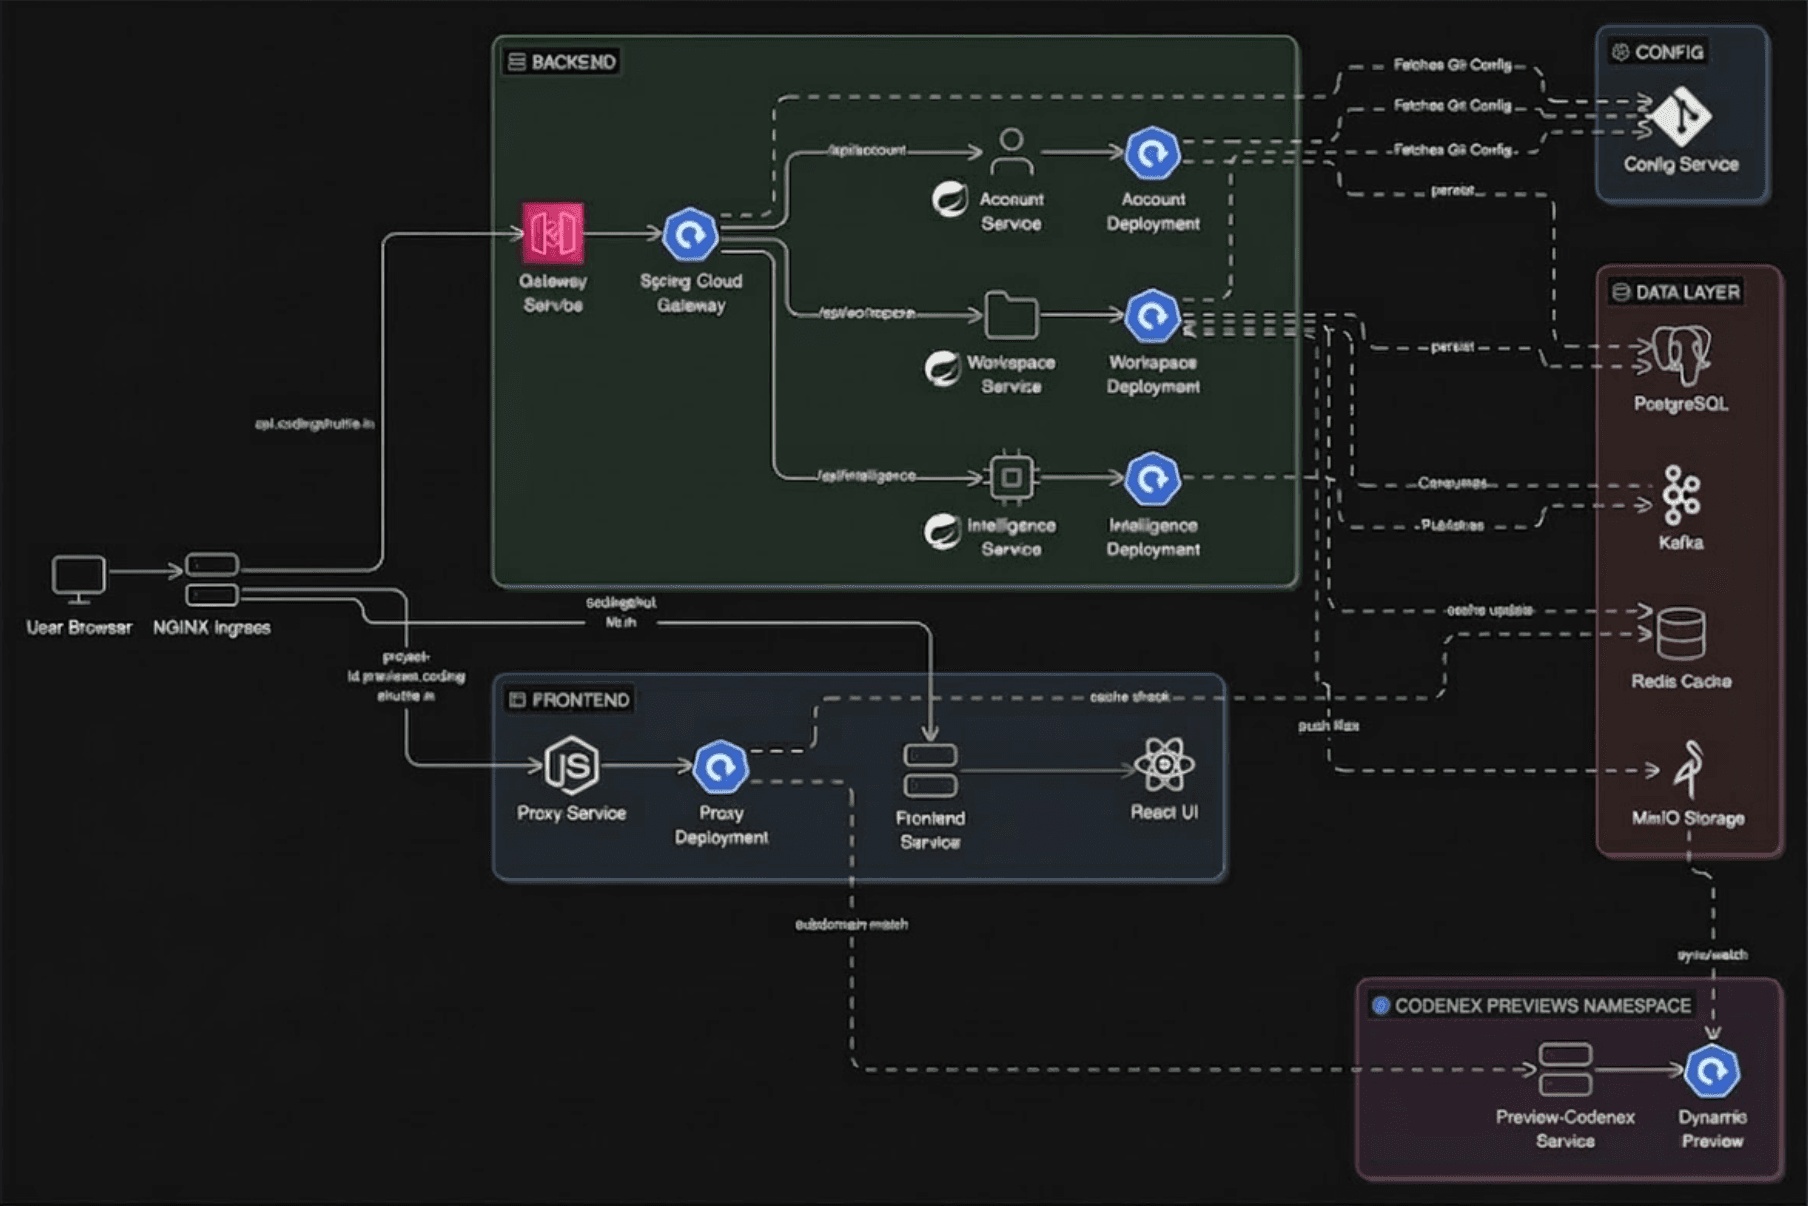Image resolution: width=1808 pixels, height=1206 pixels.
Task: Click the /api/intelligence route label
Action: click(867, 476)
